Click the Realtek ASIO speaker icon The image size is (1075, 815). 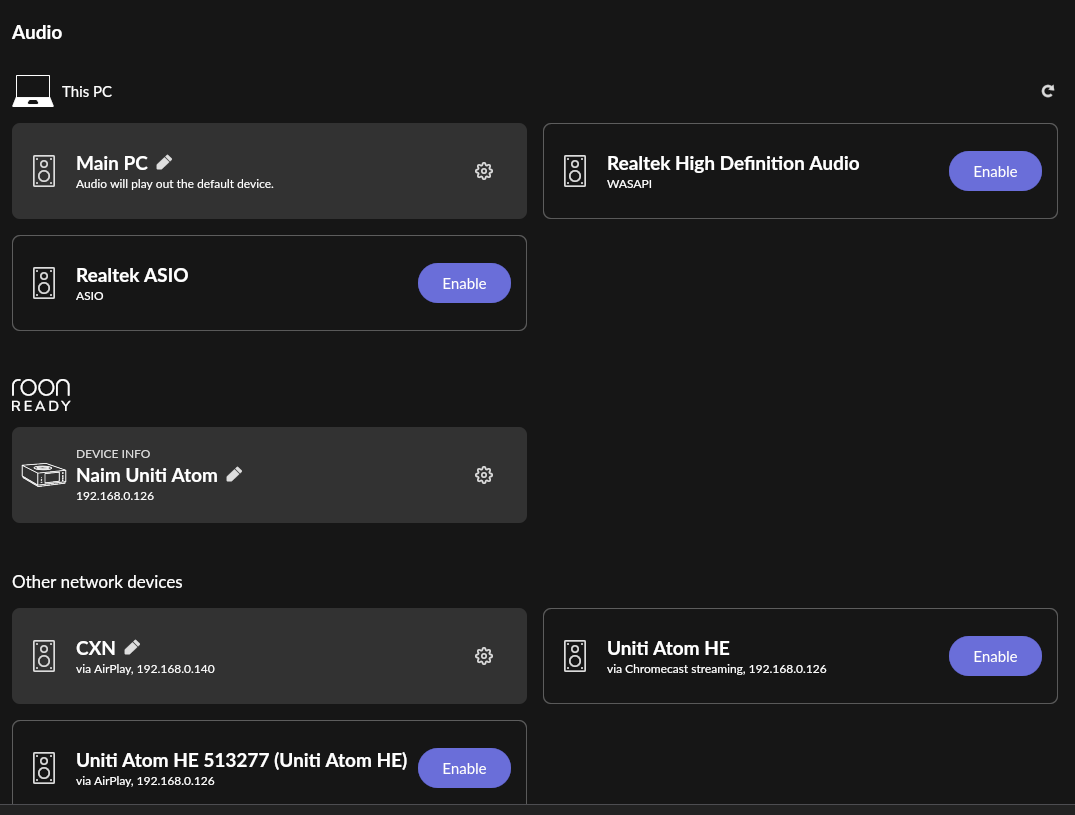43,283
